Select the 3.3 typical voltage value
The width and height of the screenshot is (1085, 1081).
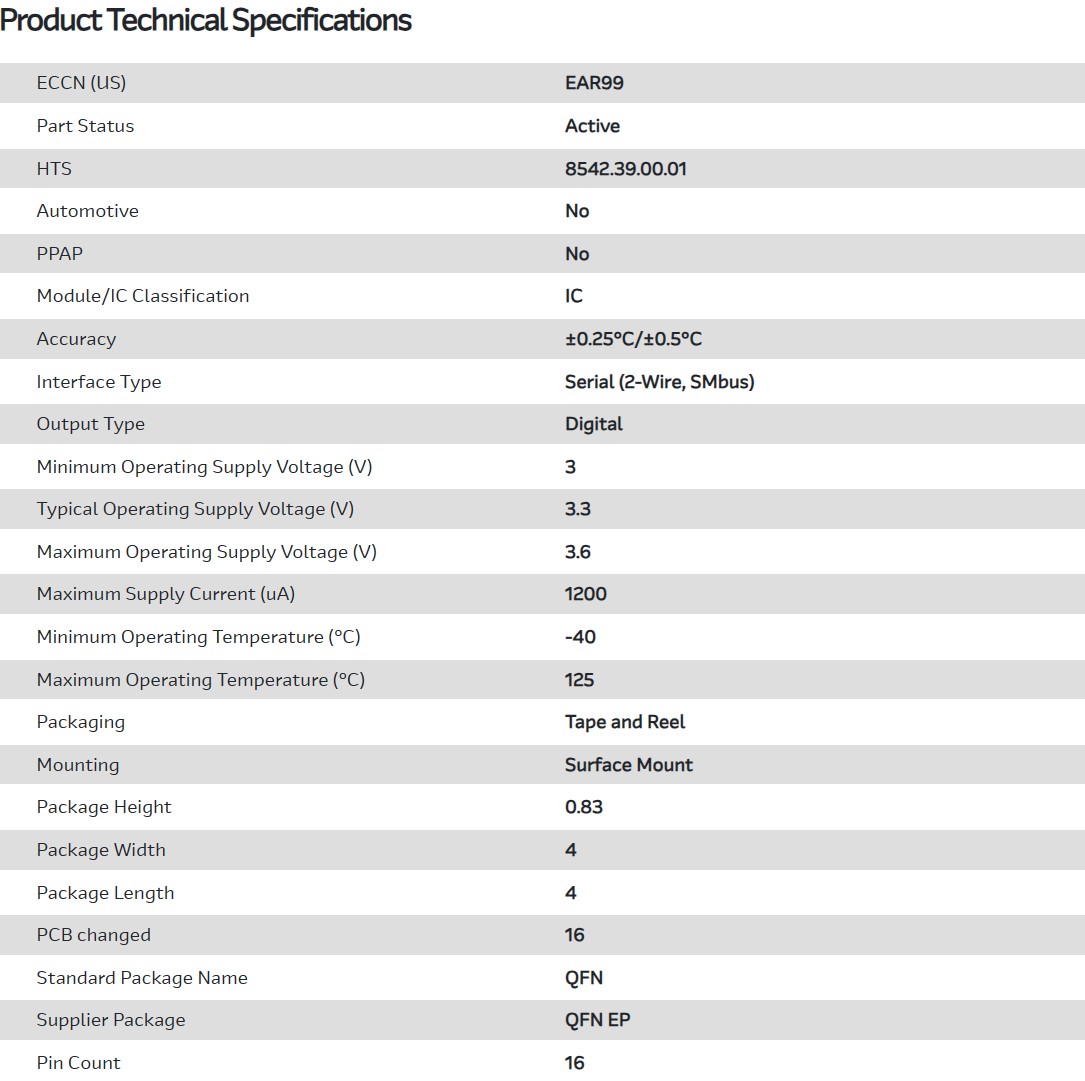pos(577,509)
